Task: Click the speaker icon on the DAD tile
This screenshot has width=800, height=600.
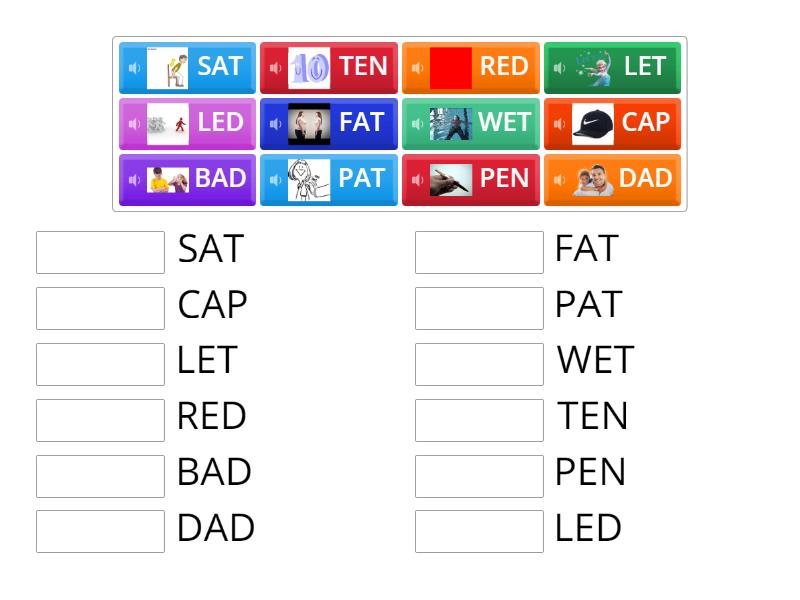Action: point(560,179)
